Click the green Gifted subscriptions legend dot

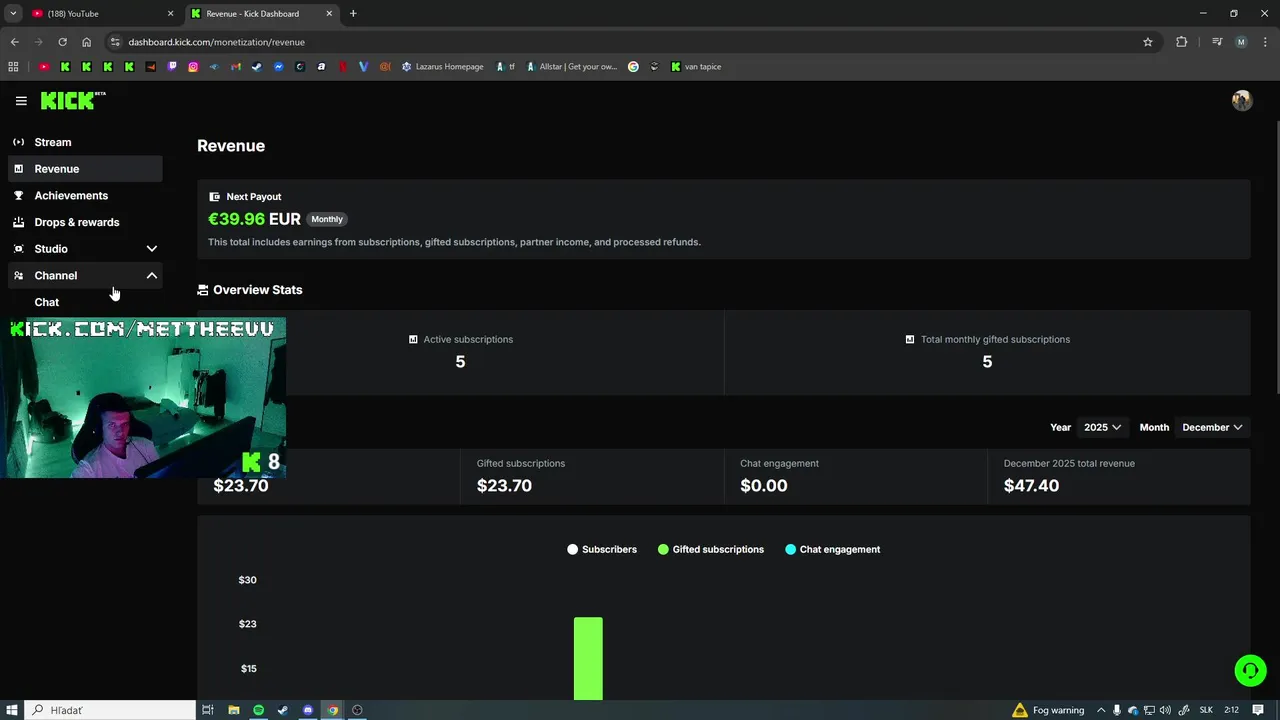pyautogui.click(x=663, y=549)
